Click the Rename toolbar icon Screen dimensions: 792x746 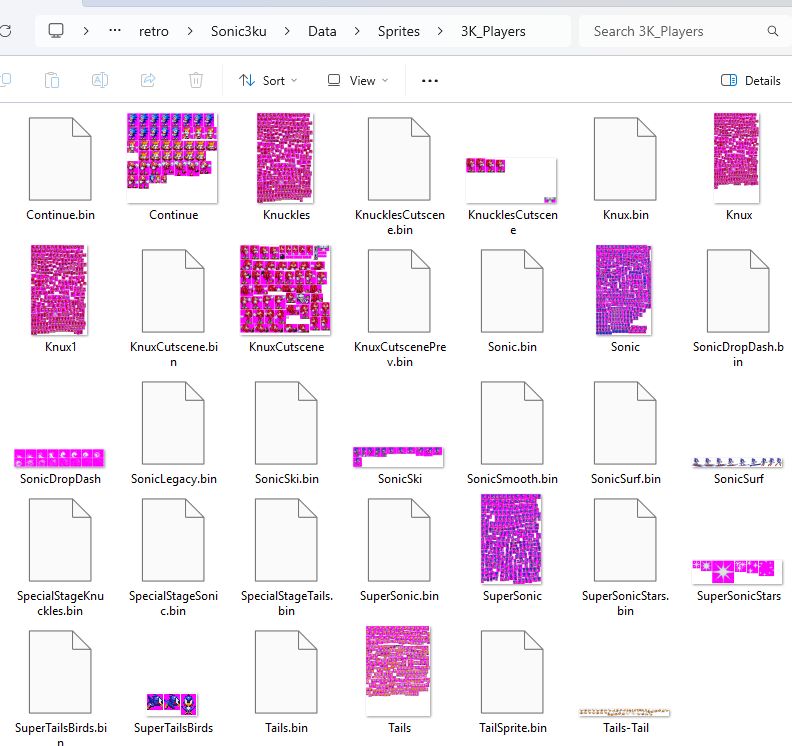tap(100, 80)
